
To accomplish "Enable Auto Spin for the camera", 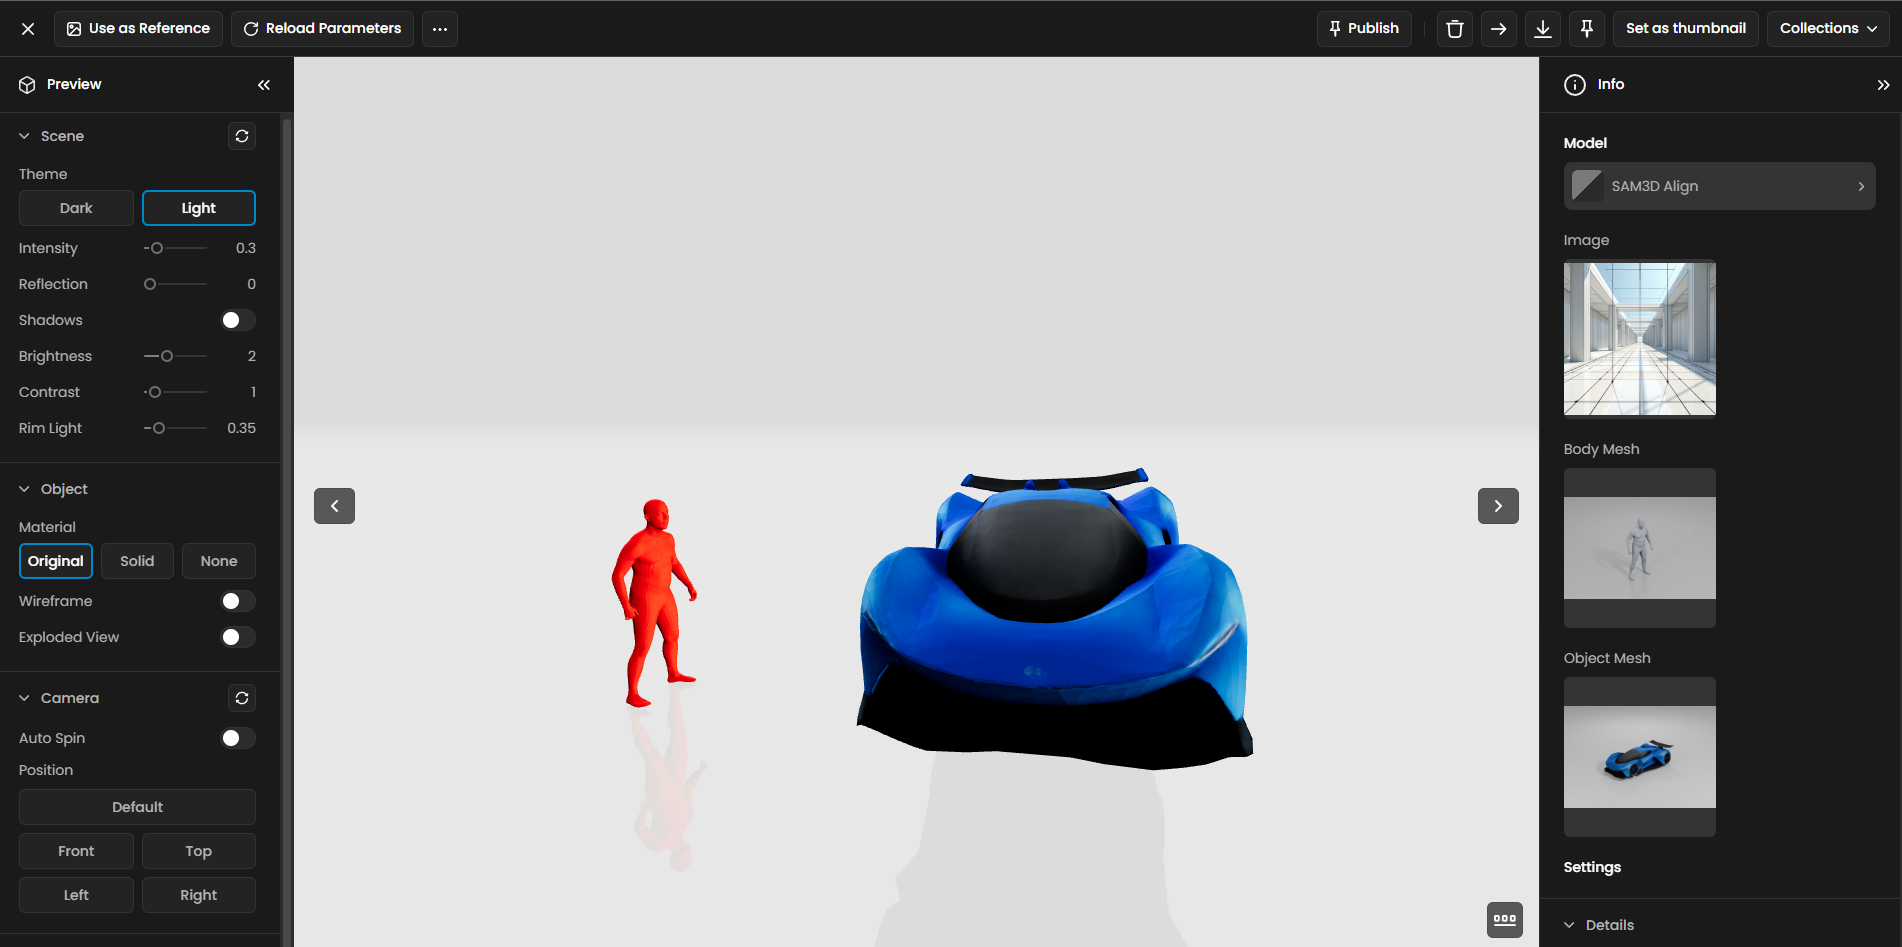I will pos(238,738).
